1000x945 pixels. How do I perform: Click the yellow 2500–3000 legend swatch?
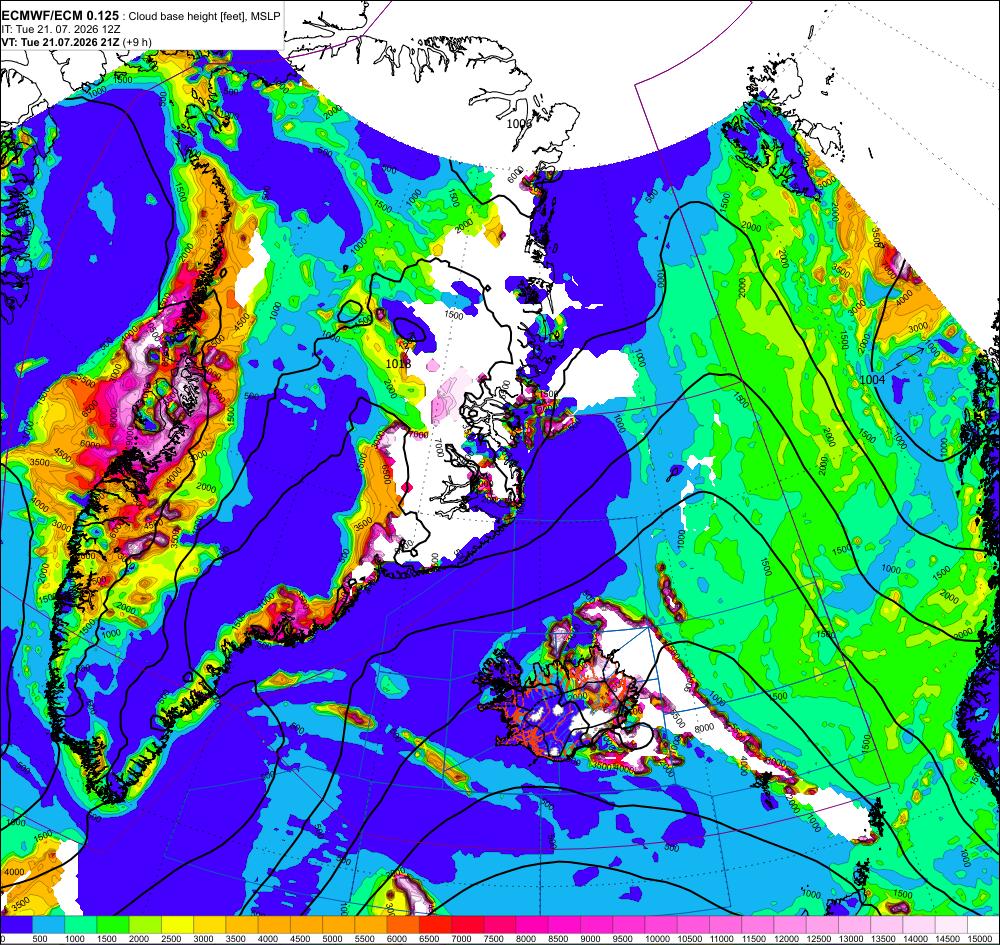(x=177, y=925)
